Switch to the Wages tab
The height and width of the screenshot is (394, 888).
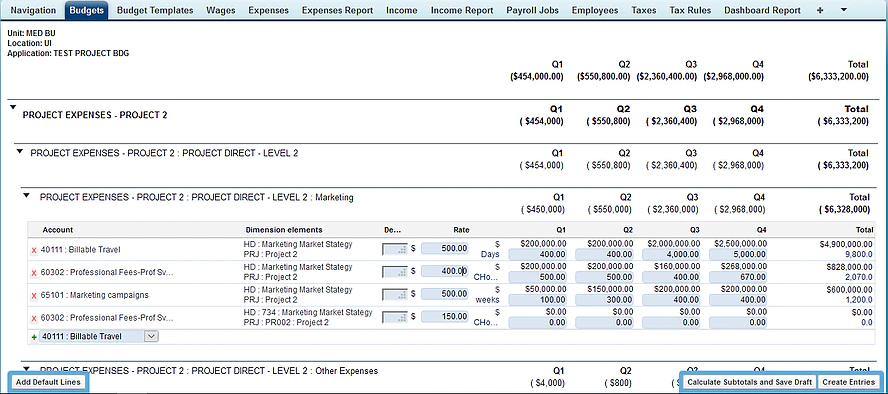221,10
